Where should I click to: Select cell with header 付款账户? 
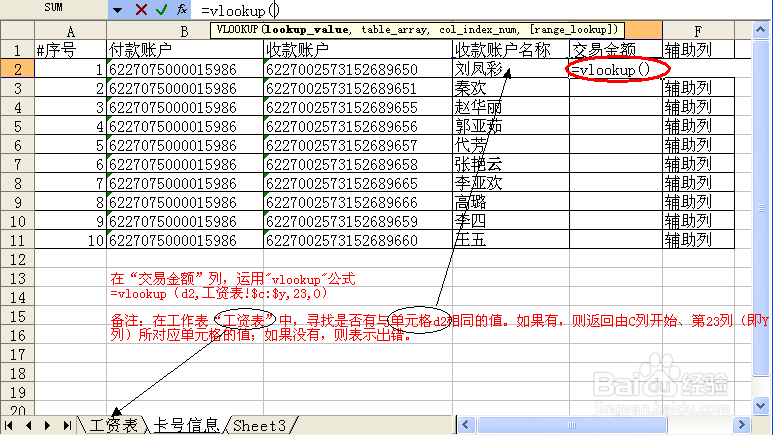[185, 50]
